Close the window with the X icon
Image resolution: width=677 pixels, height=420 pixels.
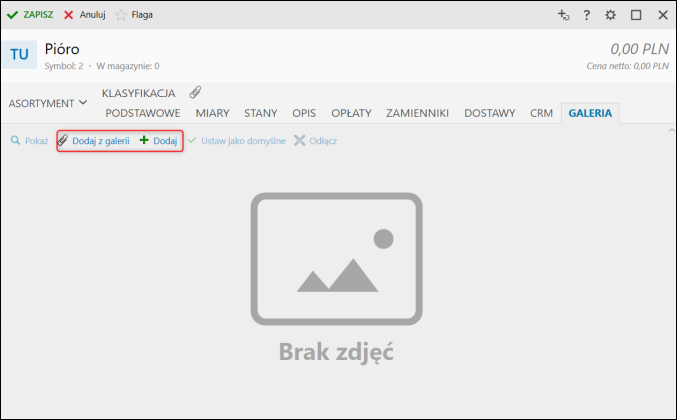click(663, 15)
